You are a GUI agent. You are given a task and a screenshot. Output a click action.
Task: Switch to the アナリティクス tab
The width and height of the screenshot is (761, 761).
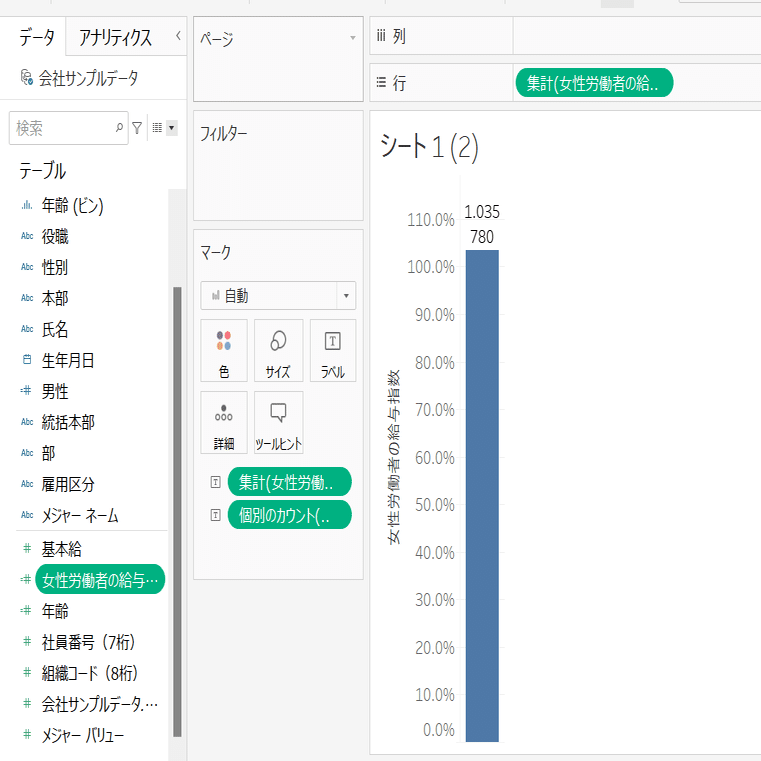(x=116, y=37)
